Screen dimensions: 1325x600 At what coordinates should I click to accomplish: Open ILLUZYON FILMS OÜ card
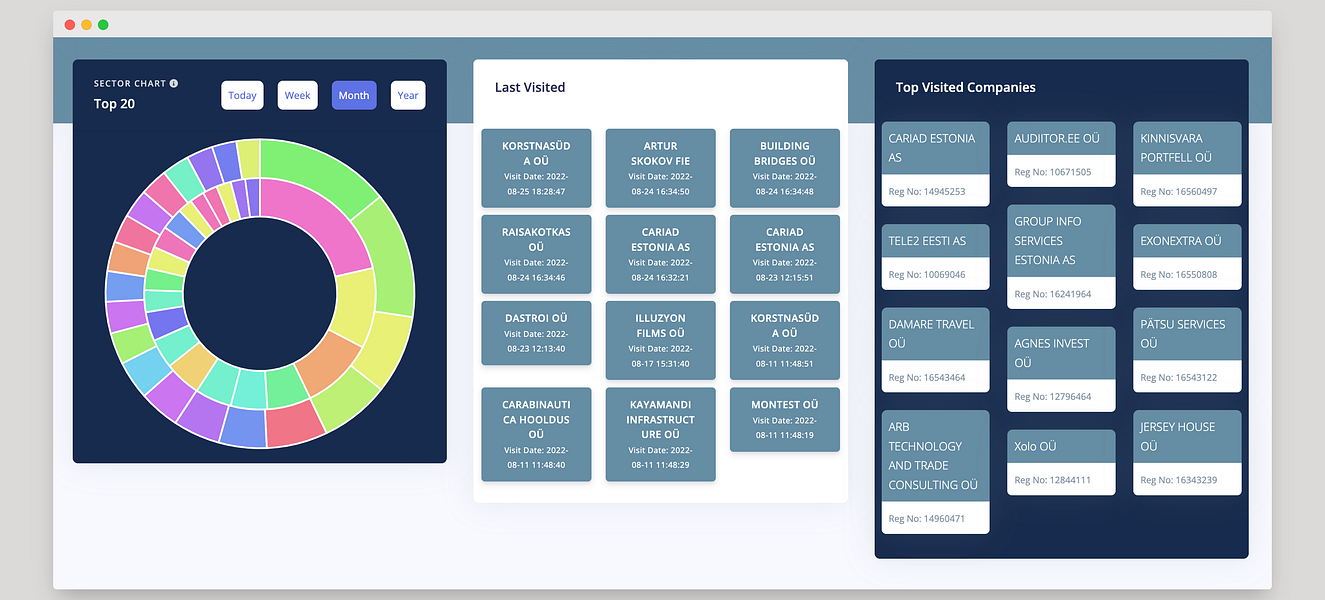pos(660,340)
